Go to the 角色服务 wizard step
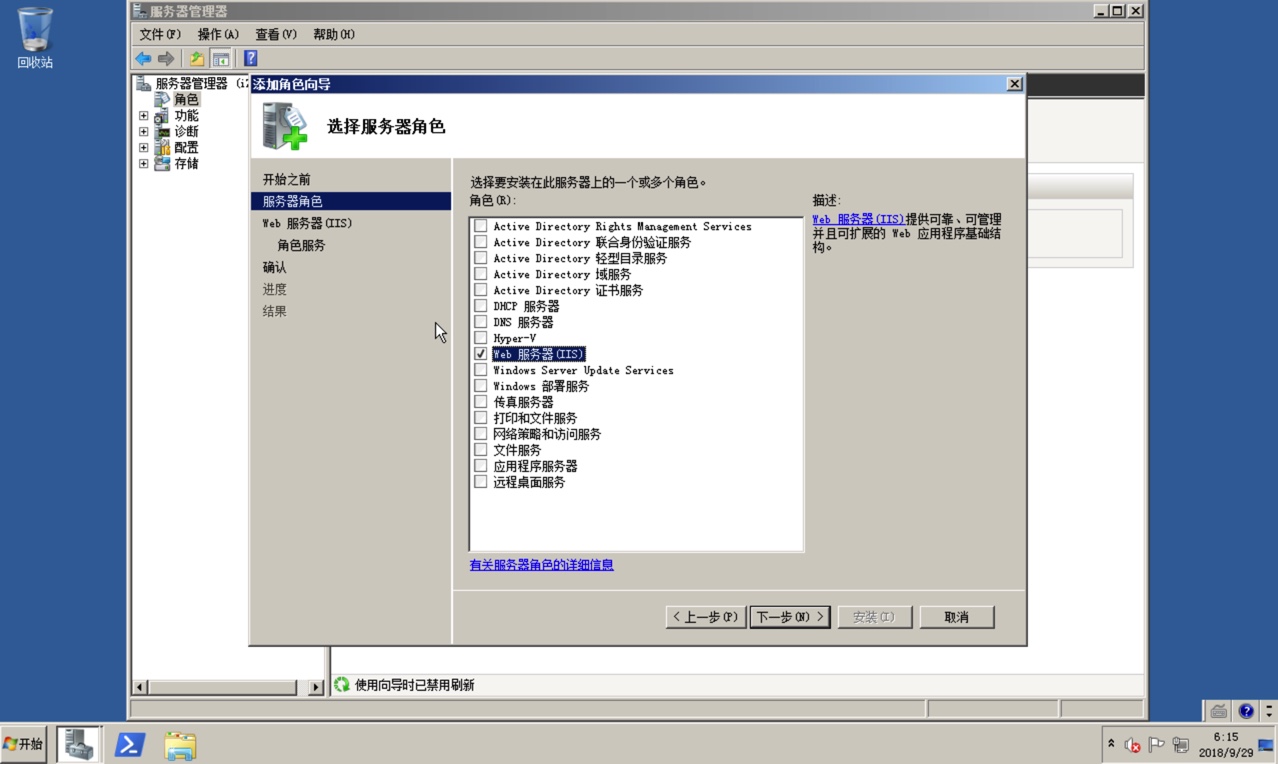Screen dimensions: 1278x764 coord(301,245)
